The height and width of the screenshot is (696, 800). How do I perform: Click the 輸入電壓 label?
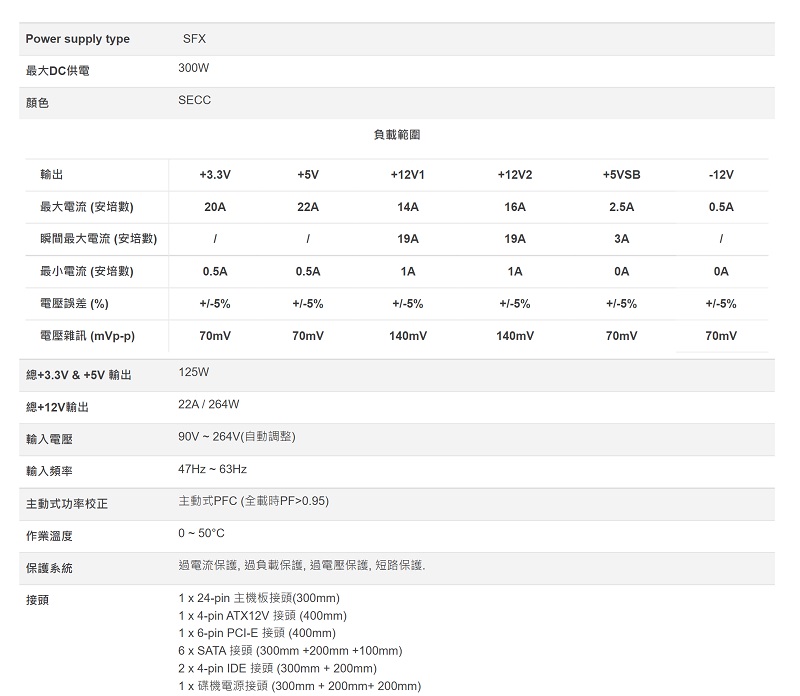pos(49,439)
